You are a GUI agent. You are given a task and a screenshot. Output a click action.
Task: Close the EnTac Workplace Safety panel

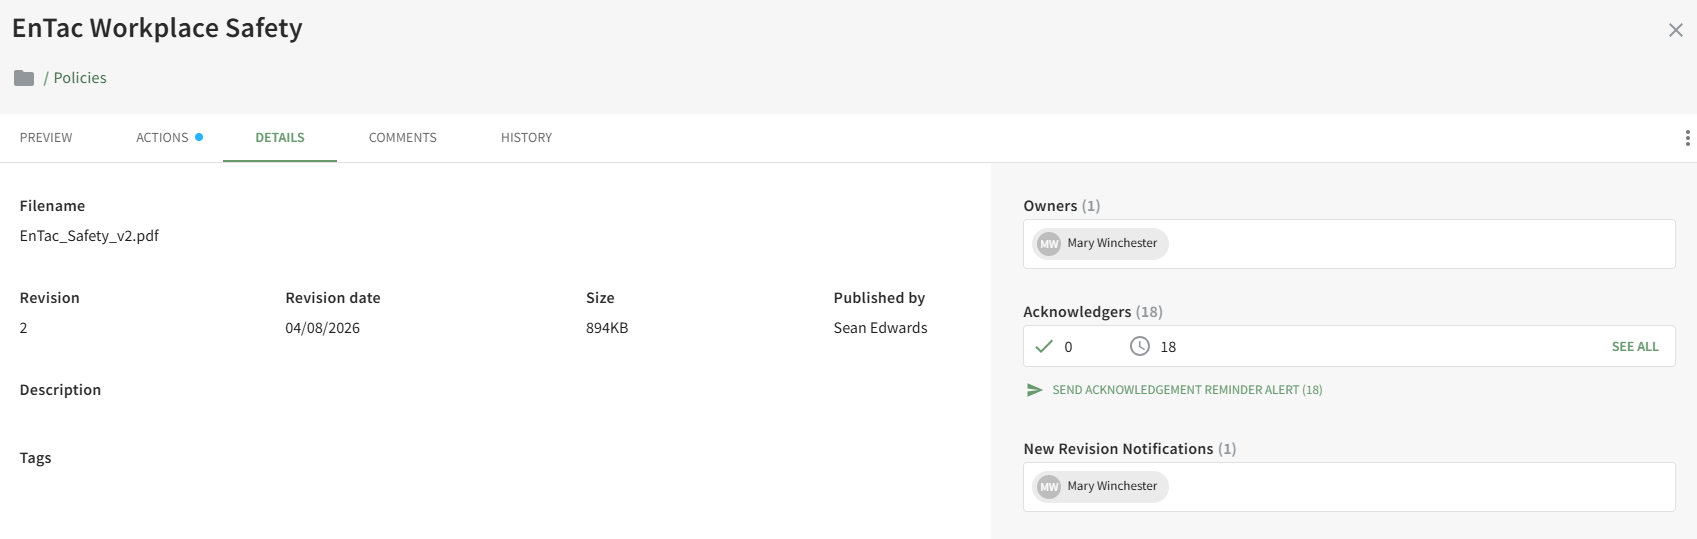(1675, 30)
